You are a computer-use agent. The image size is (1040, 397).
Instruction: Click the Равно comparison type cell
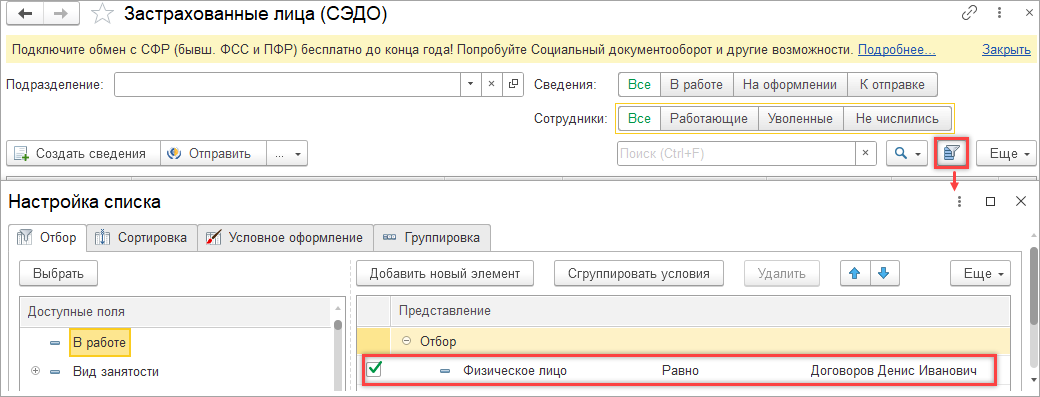(x=681, y=372)
